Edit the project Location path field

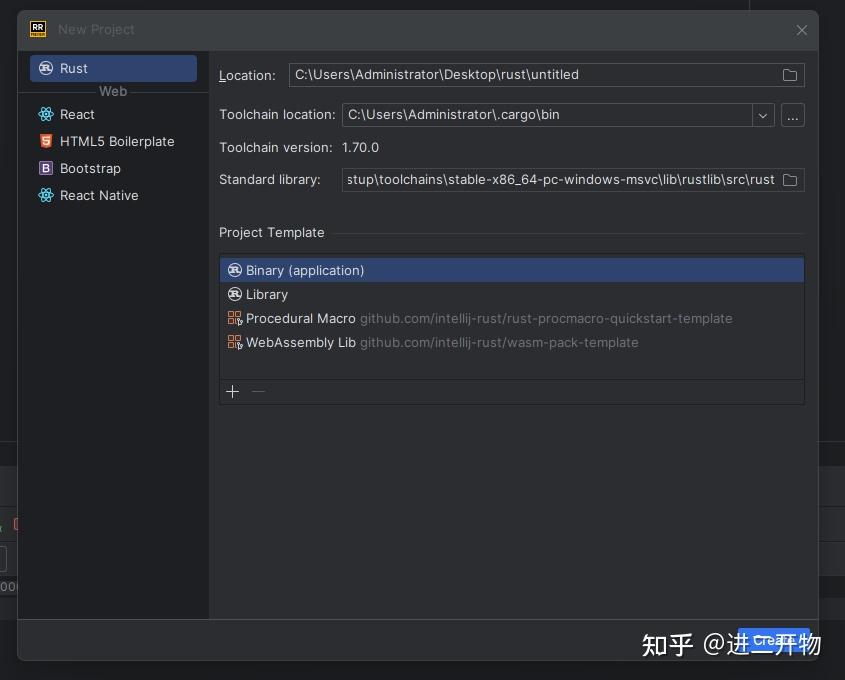pyautogui.click(x=530, y=75)
